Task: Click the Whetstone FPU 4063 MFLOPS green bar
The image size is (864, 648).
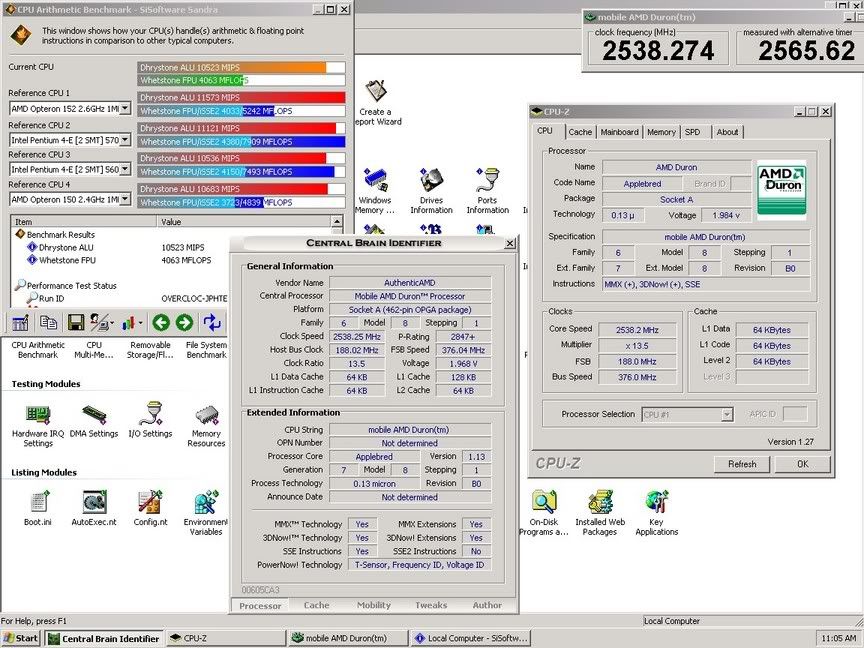Action: pyautogui.click(x=191, y=80)
